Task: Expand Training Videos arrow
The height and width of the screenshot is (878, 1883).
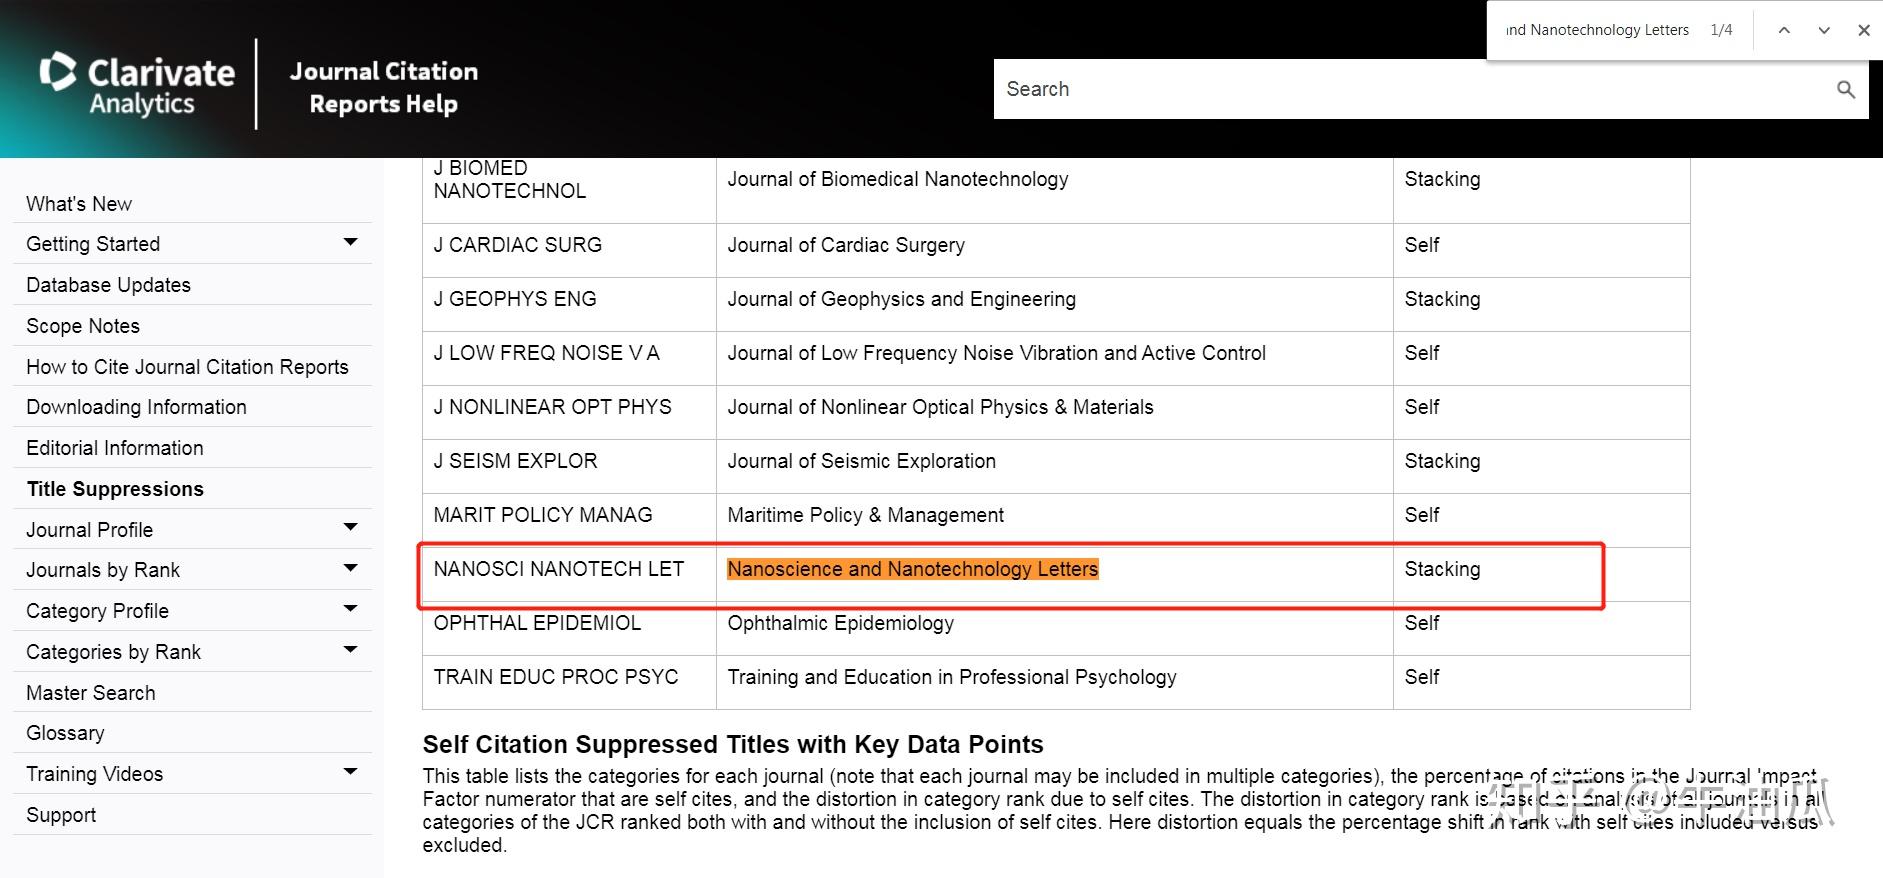Action: [350, 772]
